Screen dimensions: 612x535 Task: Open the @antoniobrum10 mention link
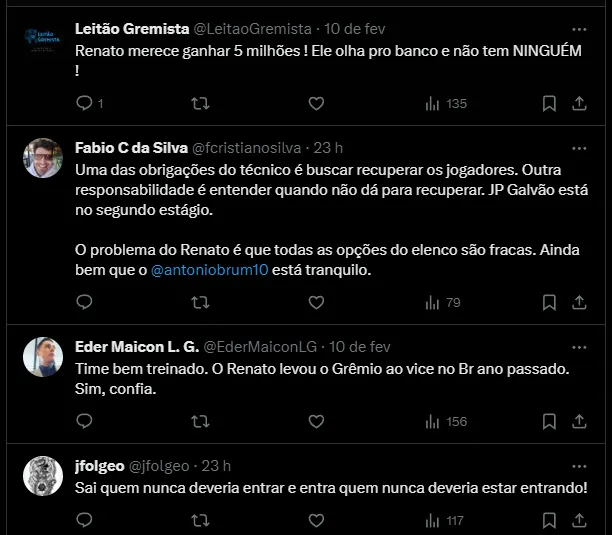click(x=210, y=270)
